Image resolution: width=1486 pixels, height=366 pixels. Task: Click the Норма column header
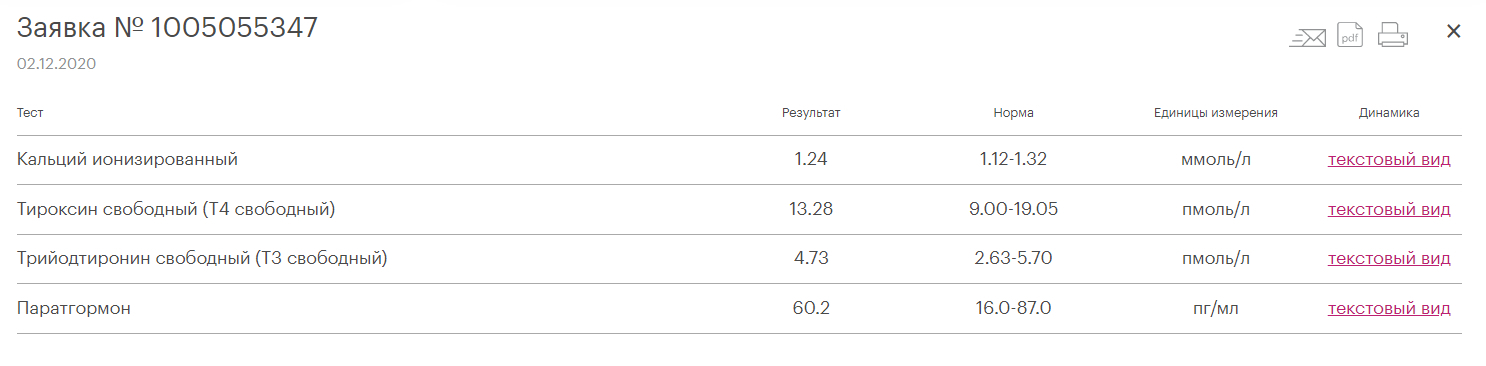click(1014, 113)
